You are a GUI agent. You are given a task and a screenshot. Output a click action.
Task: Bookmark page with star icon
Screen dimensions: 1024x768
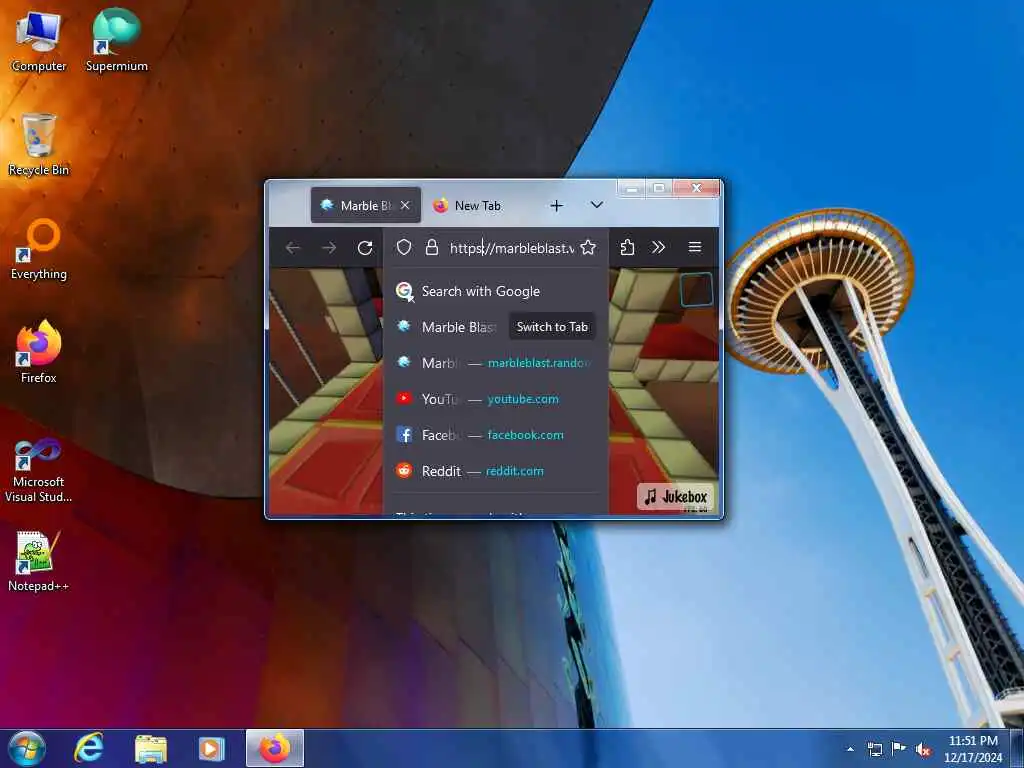[588, 248]
